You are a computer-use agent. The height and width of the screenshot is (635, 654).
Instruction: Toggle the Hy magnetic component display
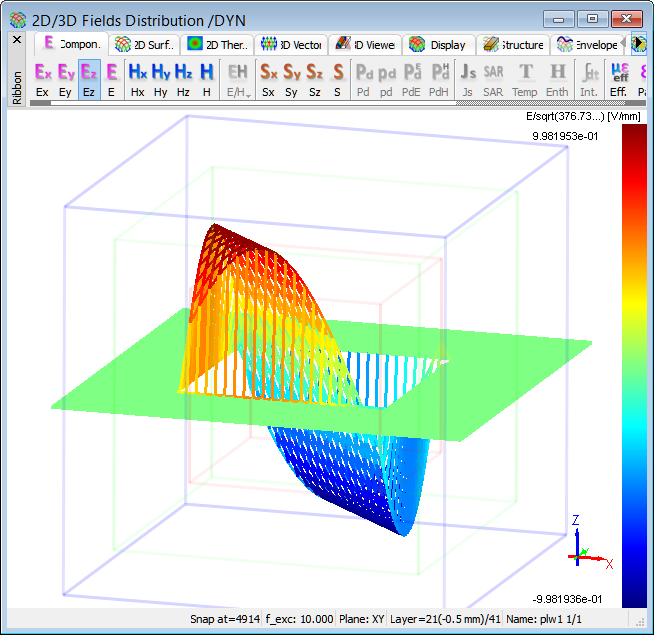[x=160, y=78]
